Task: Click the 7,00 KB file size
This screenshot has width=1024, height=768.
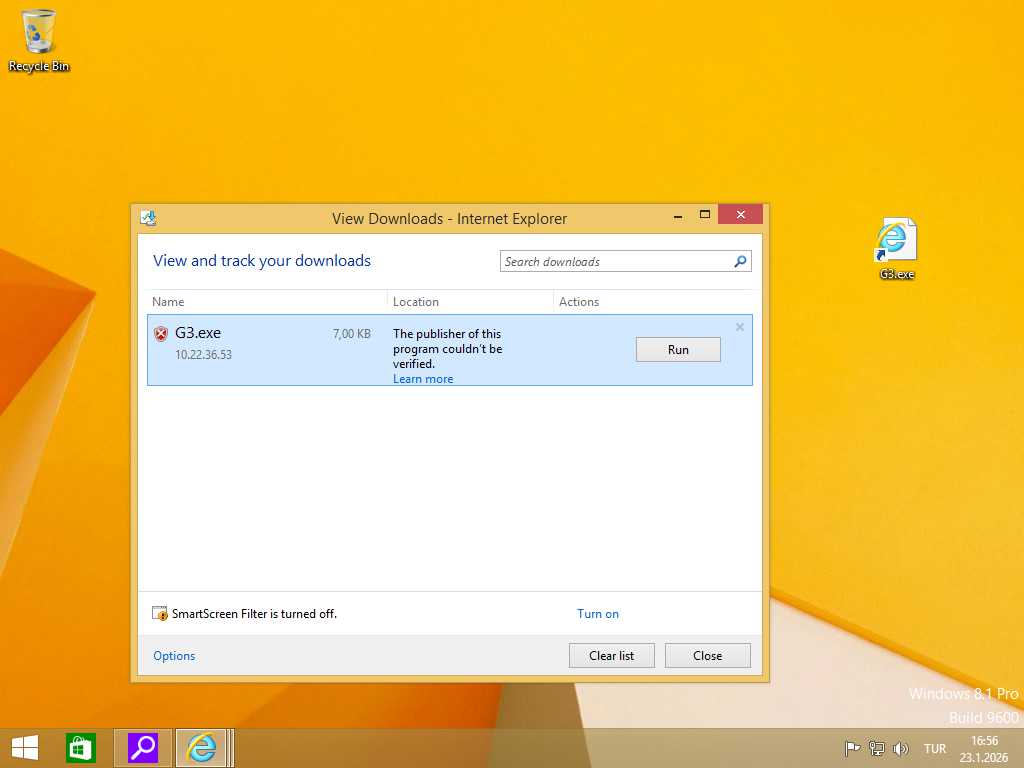Action: (351, 334)
